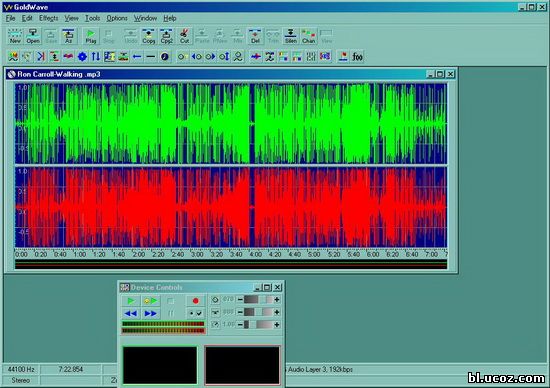Copy the selection using the Copy icon
Screen dimensions: 550x388
click(x=149, y=36)
